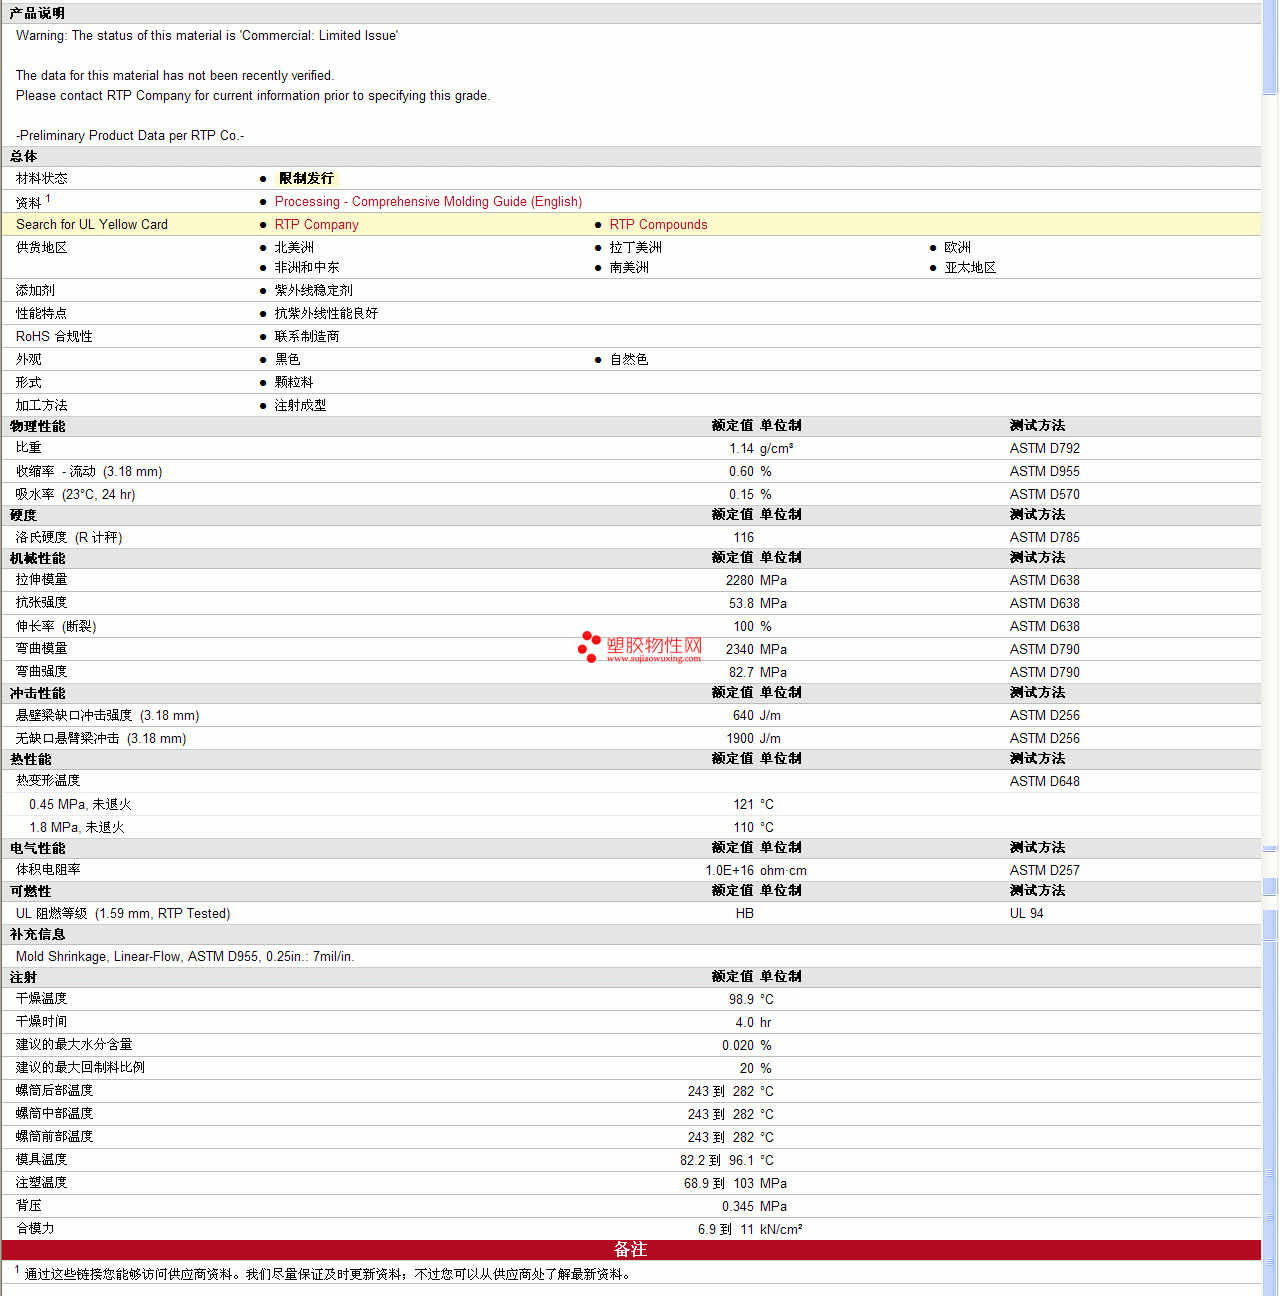Select the '0.345' back pressure value
This screenshot has width=1280, height=1296.
click(738, 1207)
